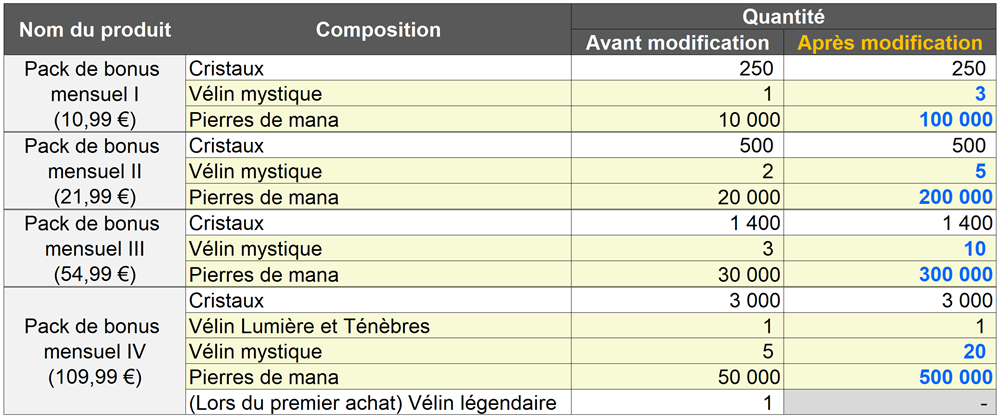Click the orange "Après modification" header
Viewport: 1000px width, 418px height.
click(x=889, y=43)
